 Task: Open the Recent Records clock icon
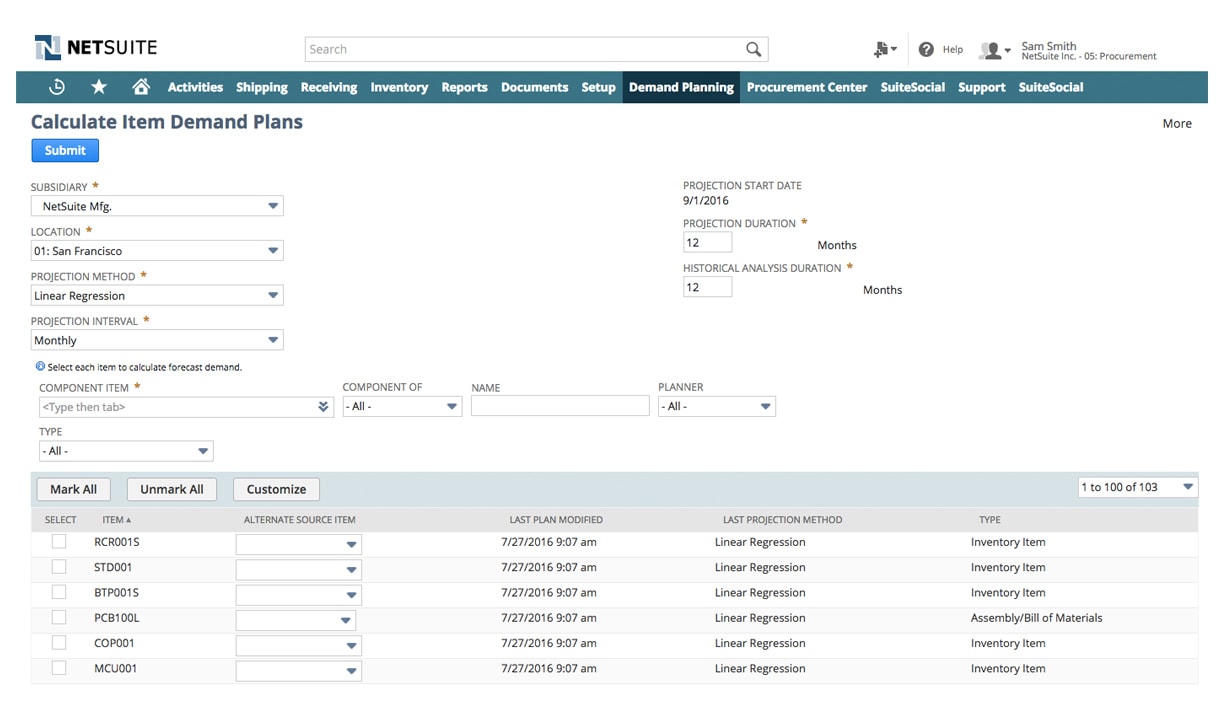(57, 87)
